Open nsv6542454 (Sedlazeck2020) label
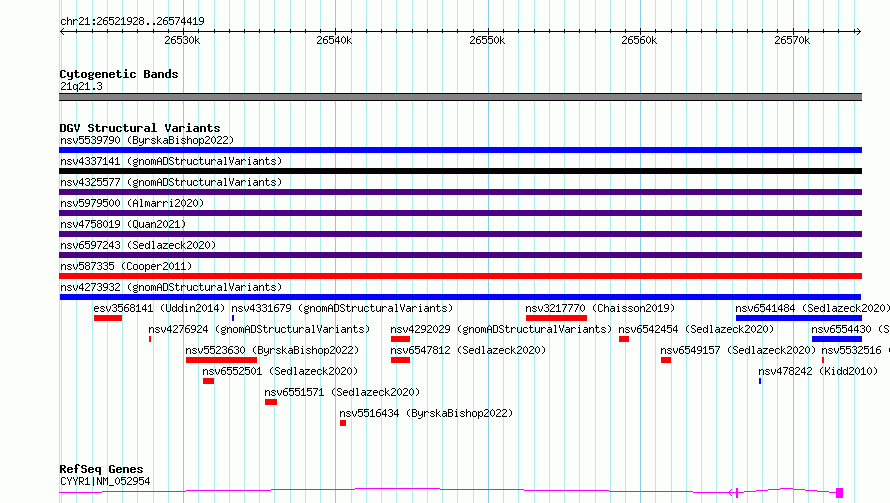The image size is (890, 503). 696,329
